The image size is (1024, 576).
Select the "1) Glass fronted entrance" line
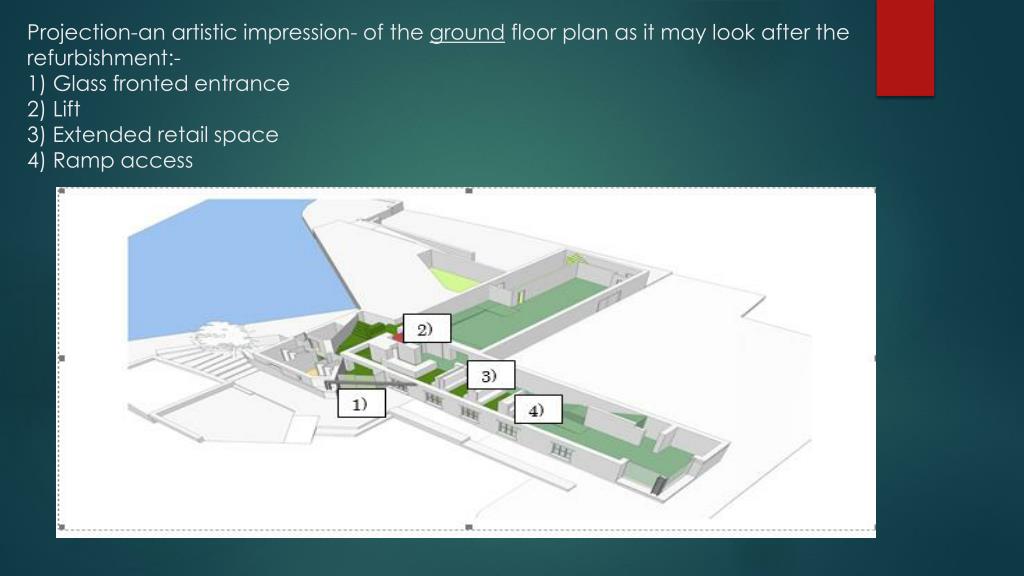(159, 84)
